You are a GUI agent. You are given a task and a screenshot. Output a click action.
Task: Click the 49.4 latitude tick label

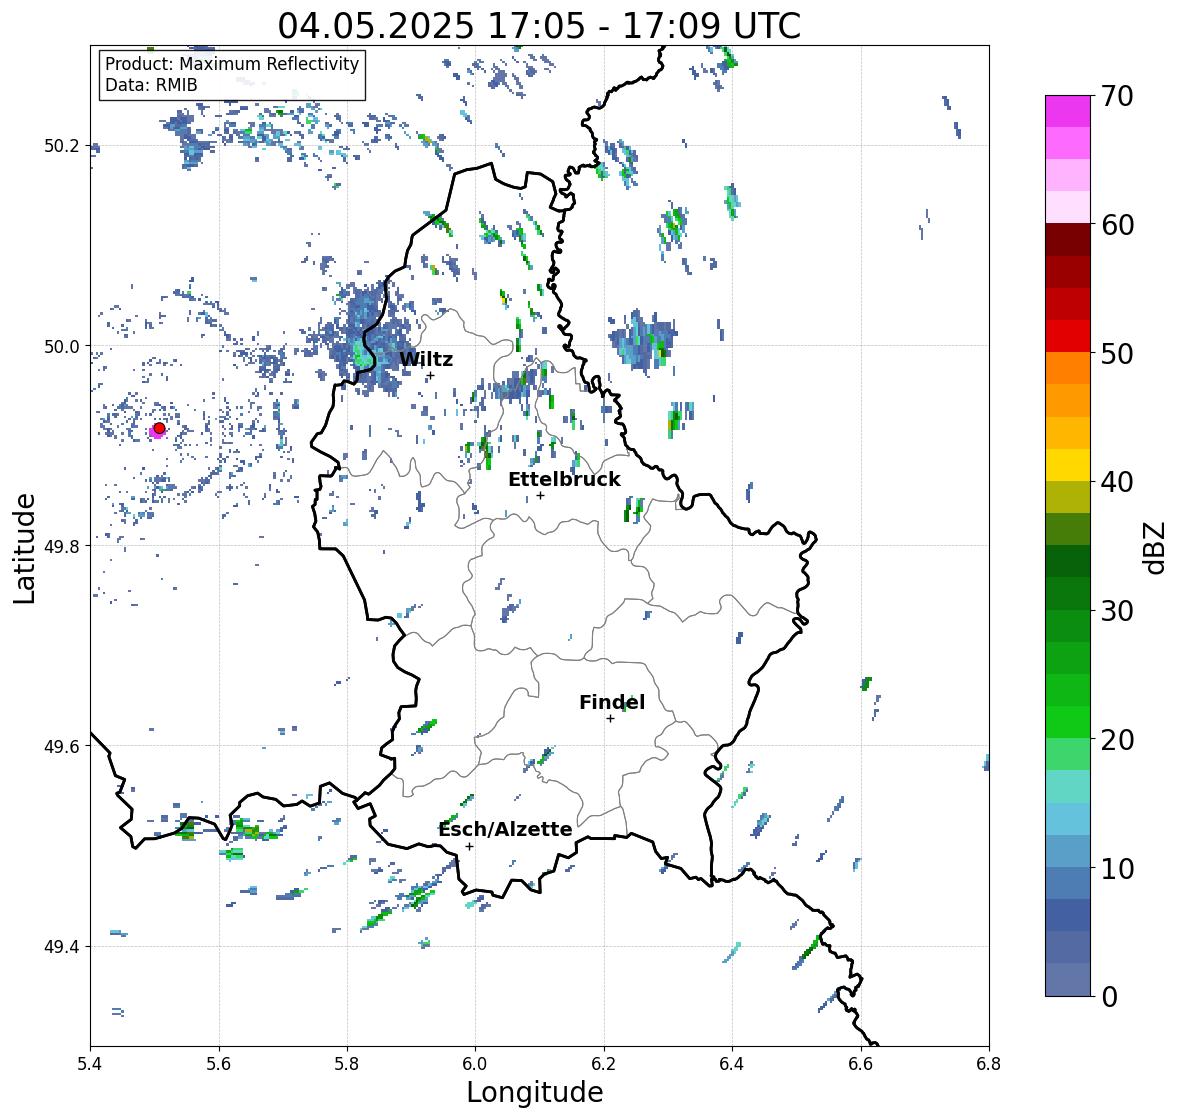(x=62, y=947)
